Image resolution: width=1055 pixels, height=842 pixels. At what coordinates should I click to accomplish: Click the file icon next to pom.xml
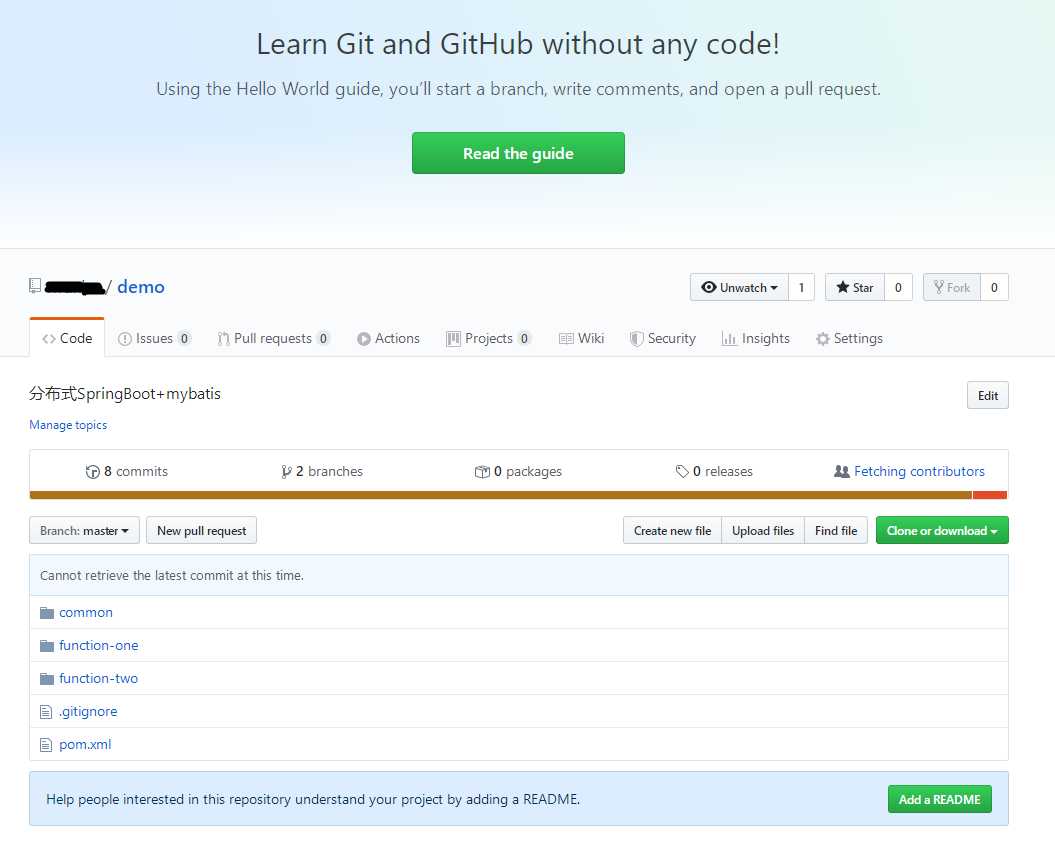(46, 744)
